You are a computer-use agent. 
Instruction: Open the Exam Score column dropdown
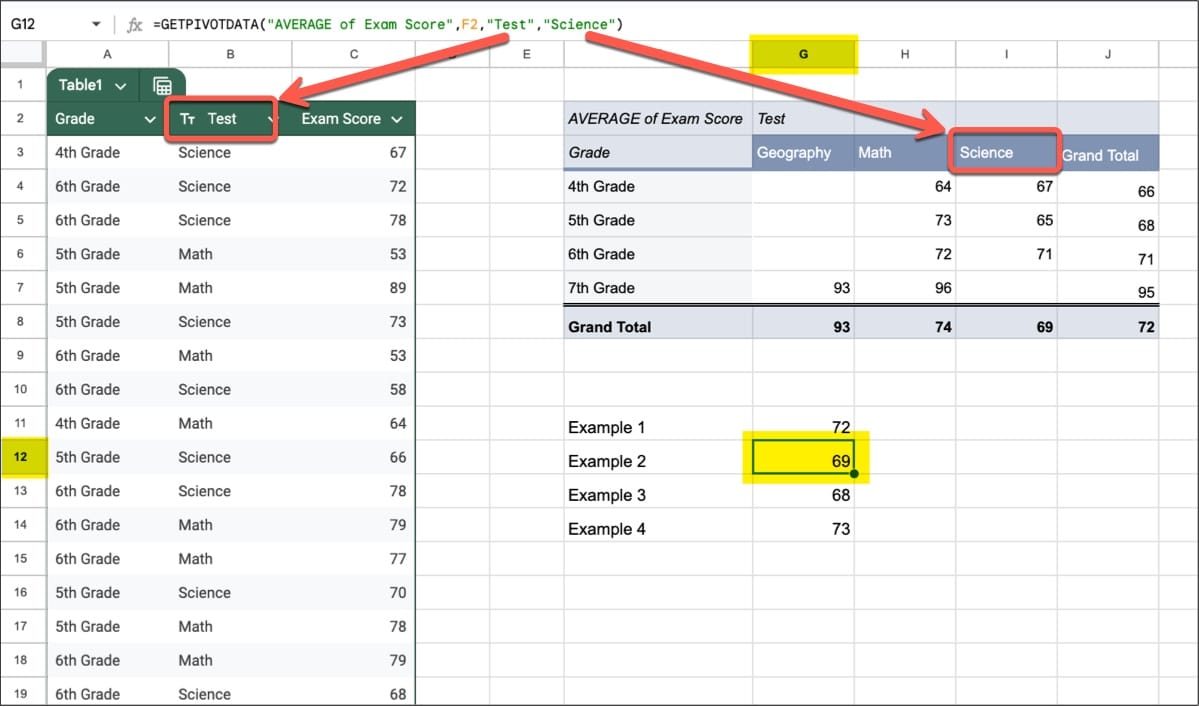397,119
